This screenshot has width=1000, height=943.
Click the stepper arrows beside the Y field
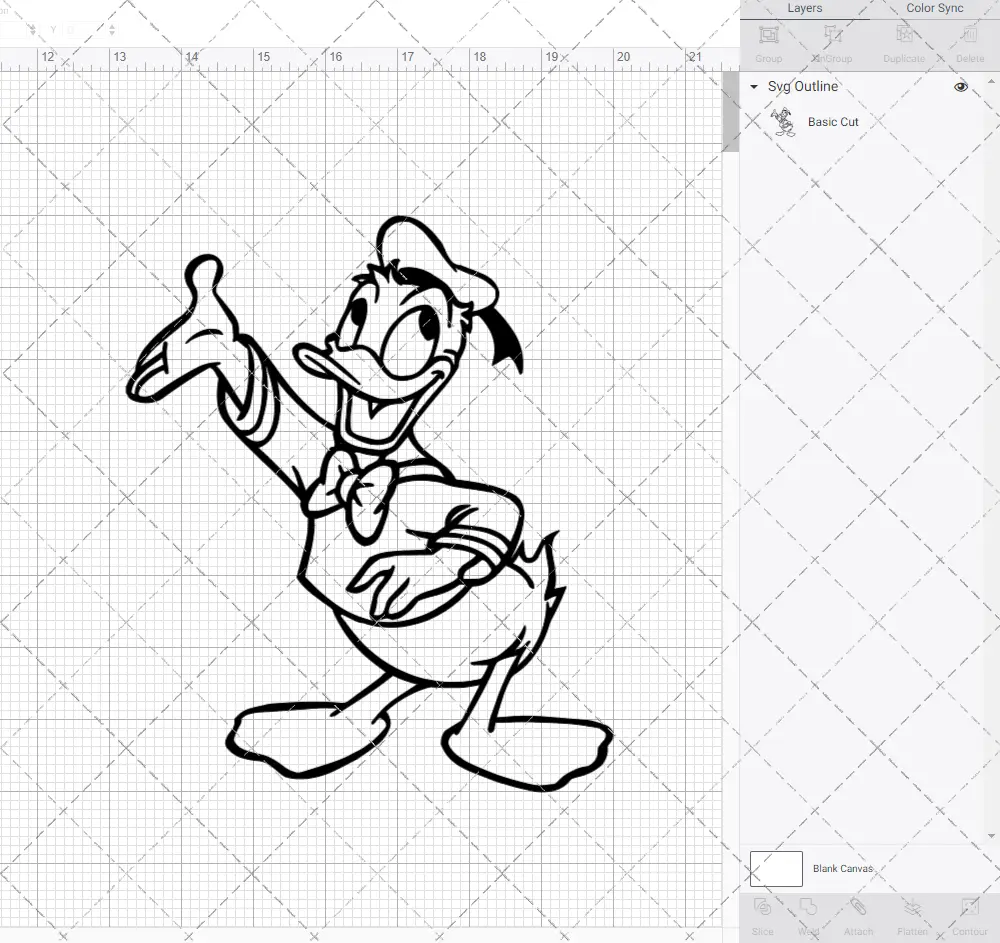(112, 29)
